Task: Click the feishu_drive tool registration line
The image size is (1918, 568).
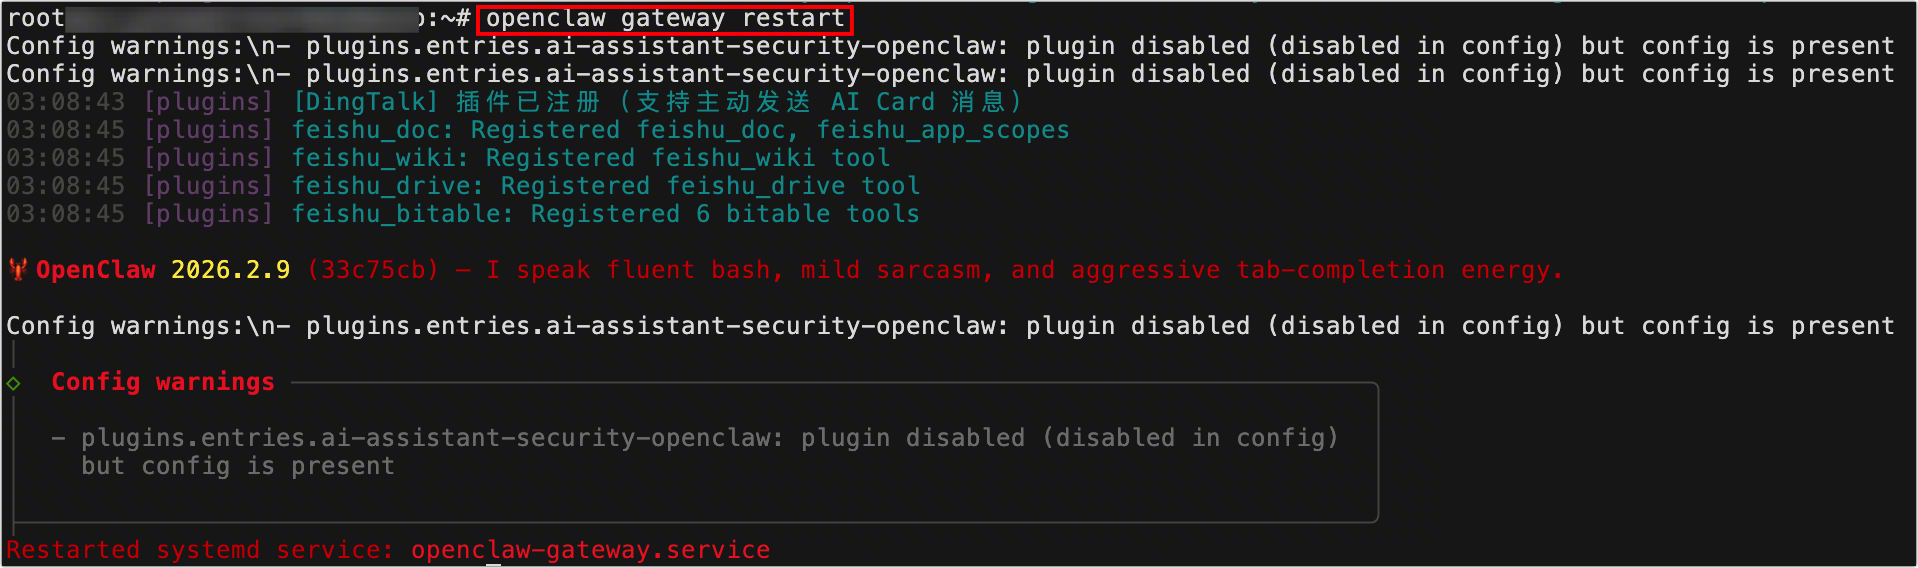Action: 605,186
